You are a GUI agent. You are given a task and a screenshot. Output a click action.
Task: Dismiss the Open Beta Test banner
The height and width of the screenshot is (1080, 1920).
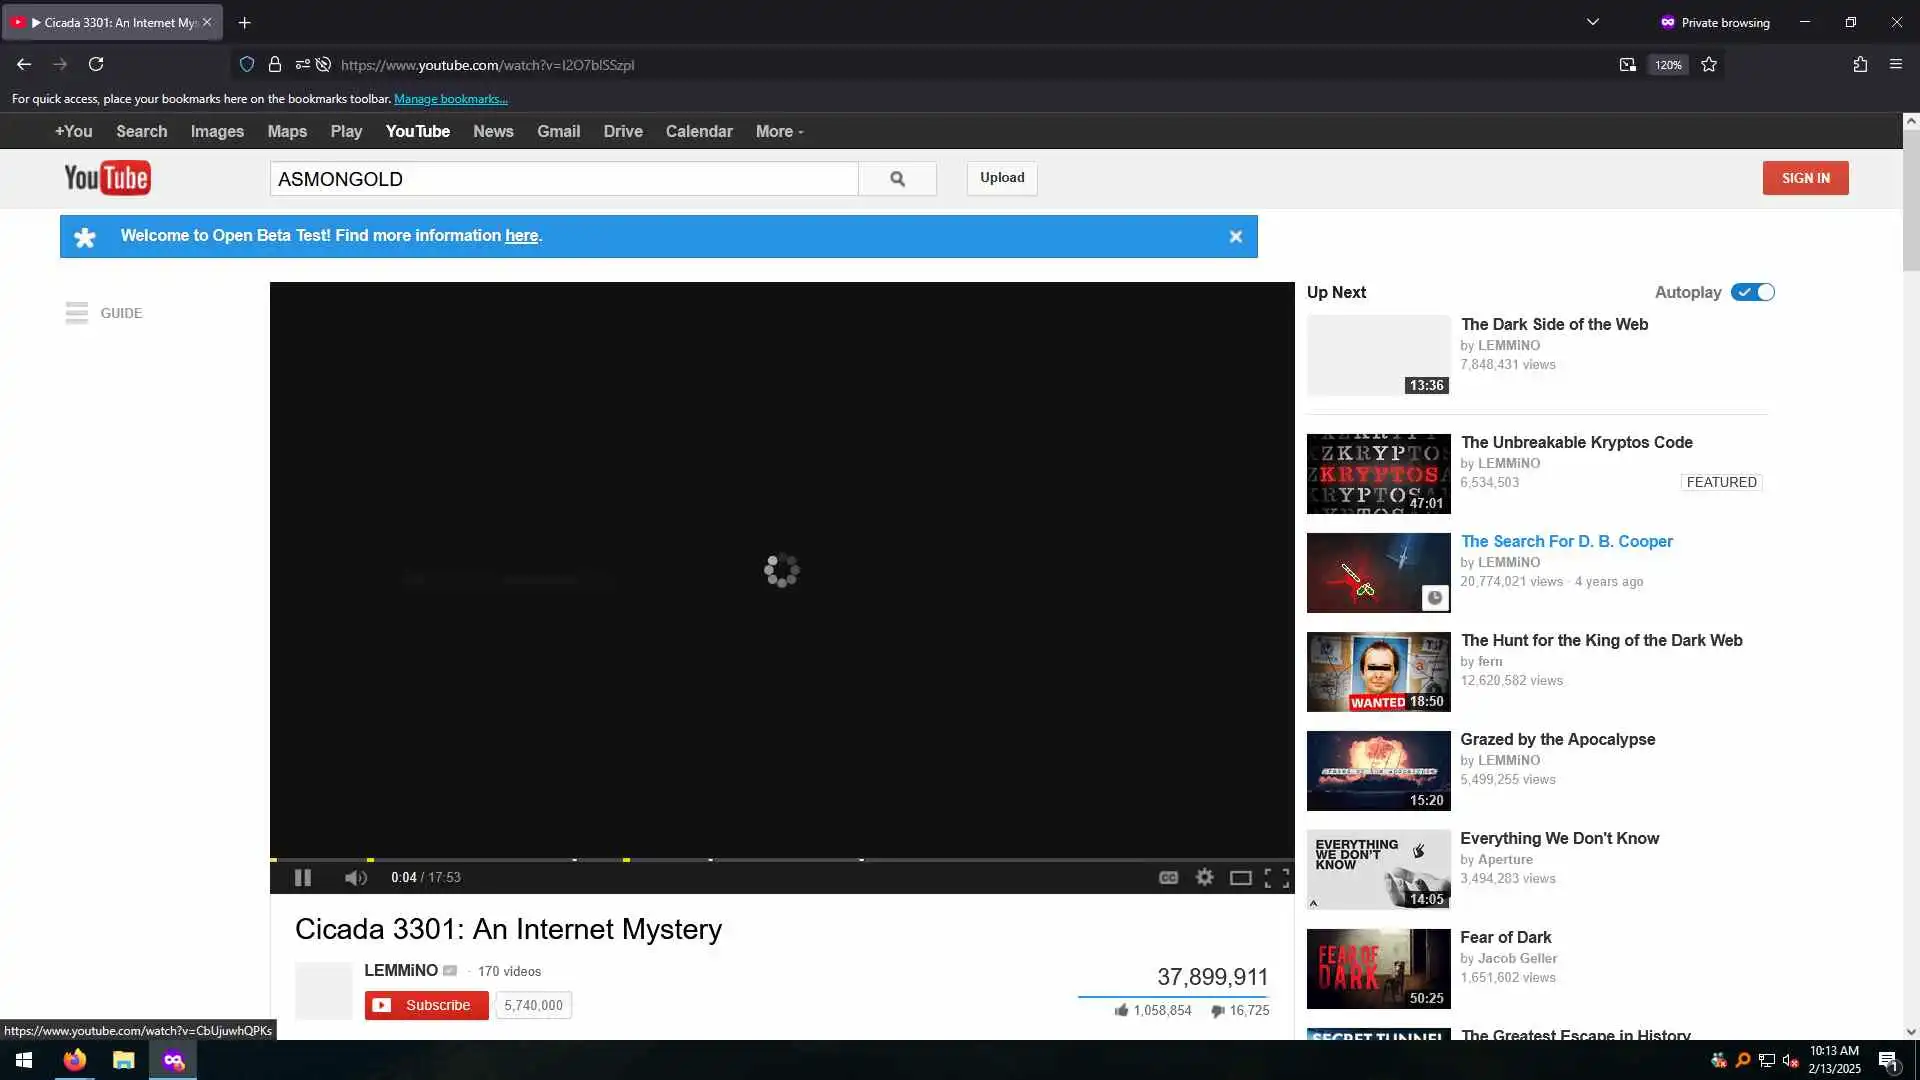coord(1235,237)
